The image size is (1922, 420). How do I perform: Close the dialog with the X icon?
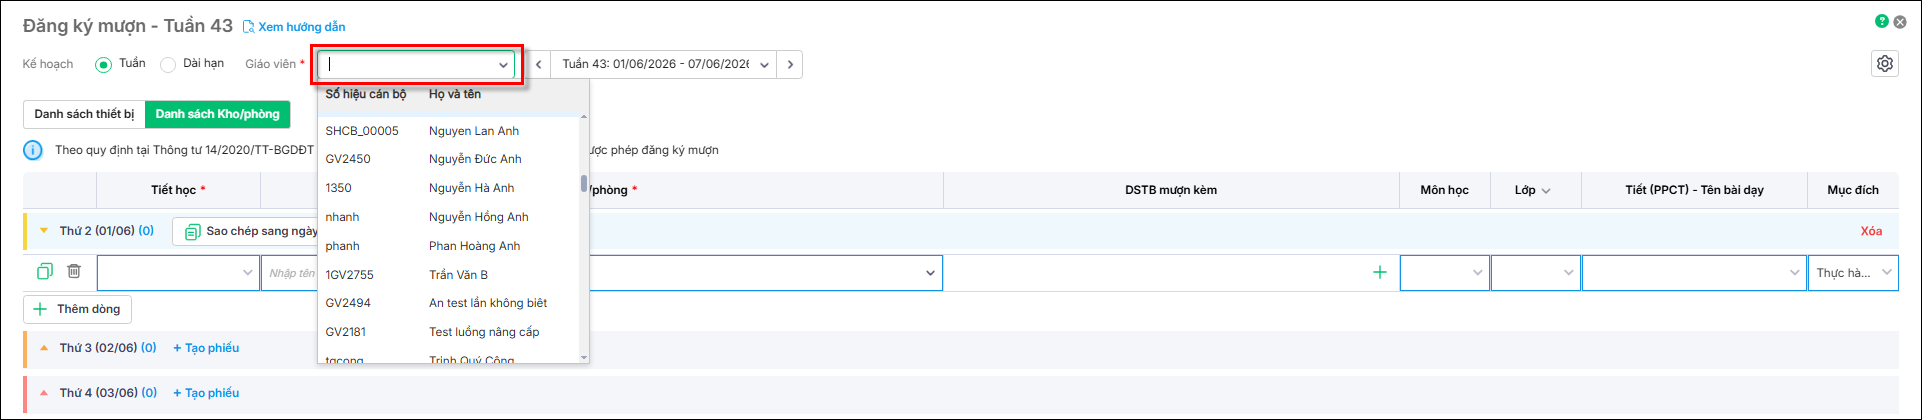tap(1900, 21)
